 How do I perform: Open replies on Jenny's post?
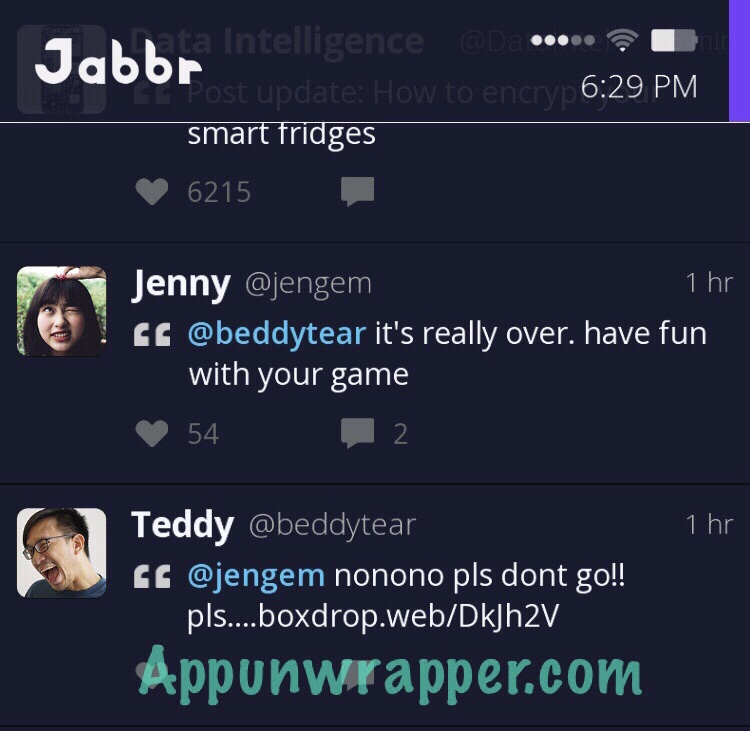pos(357,433)
